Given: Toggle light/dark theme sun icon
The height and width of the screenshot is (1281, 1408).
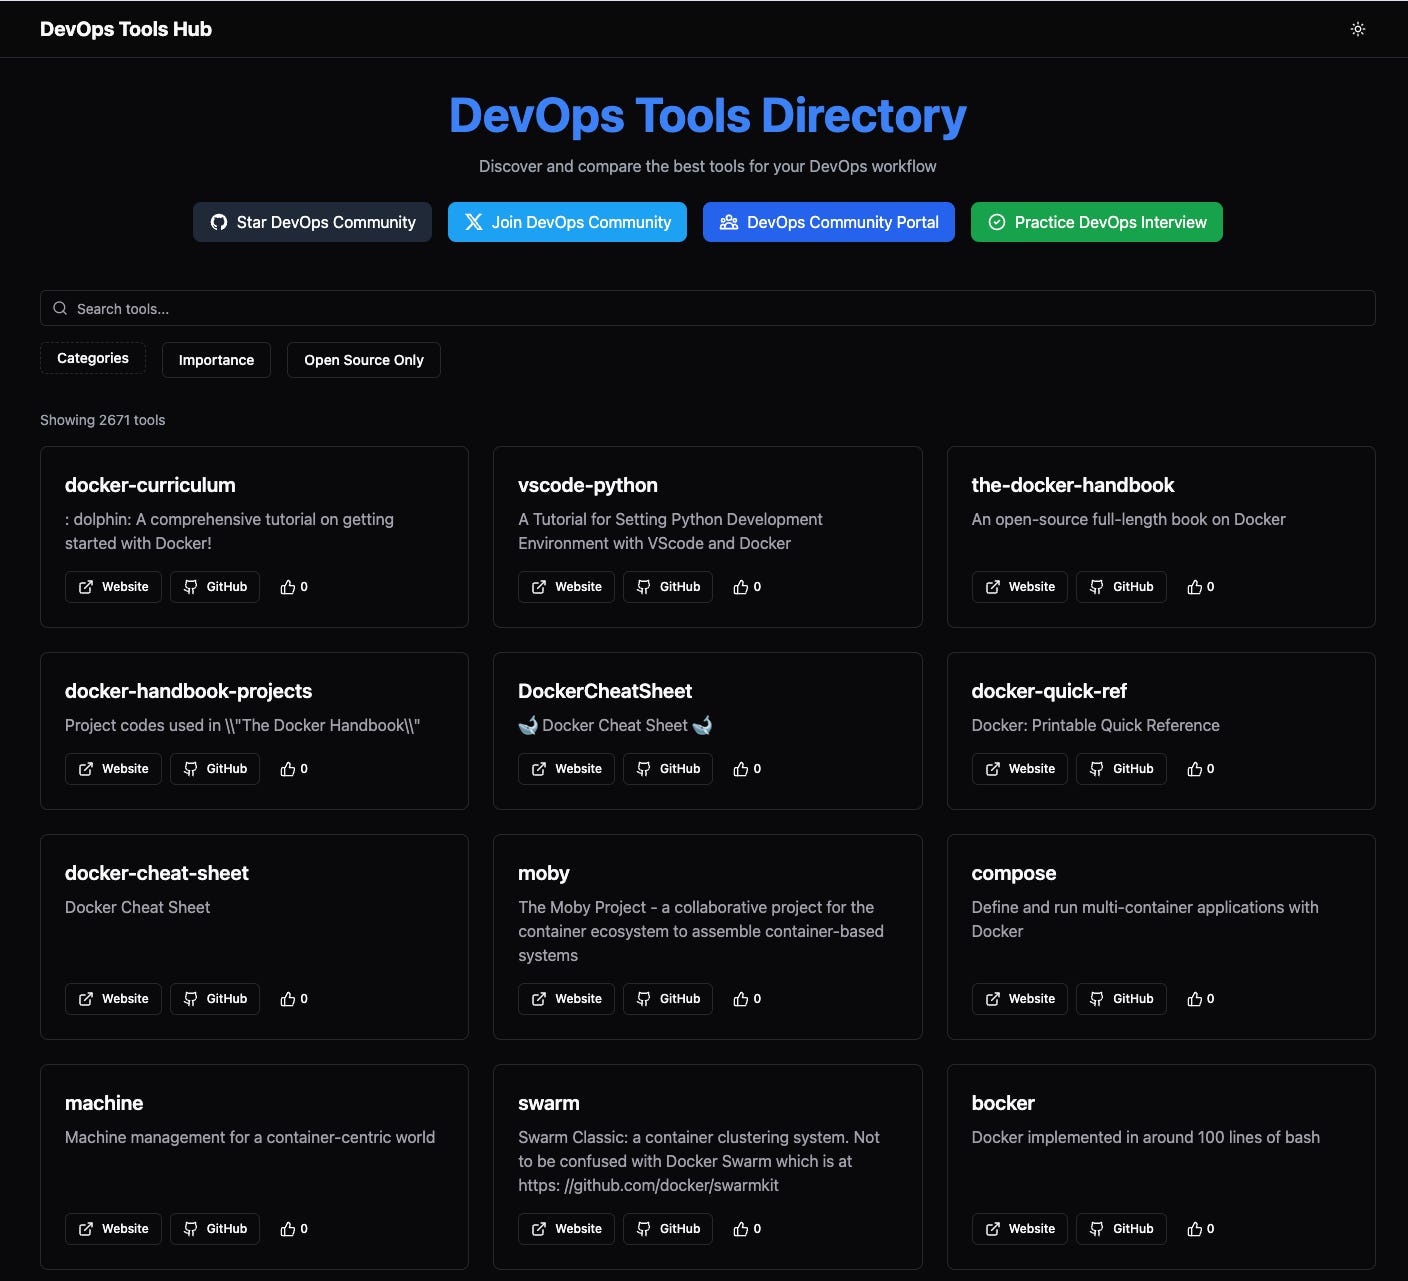Looking at the screenshot, I should (x=1358, y=29).
